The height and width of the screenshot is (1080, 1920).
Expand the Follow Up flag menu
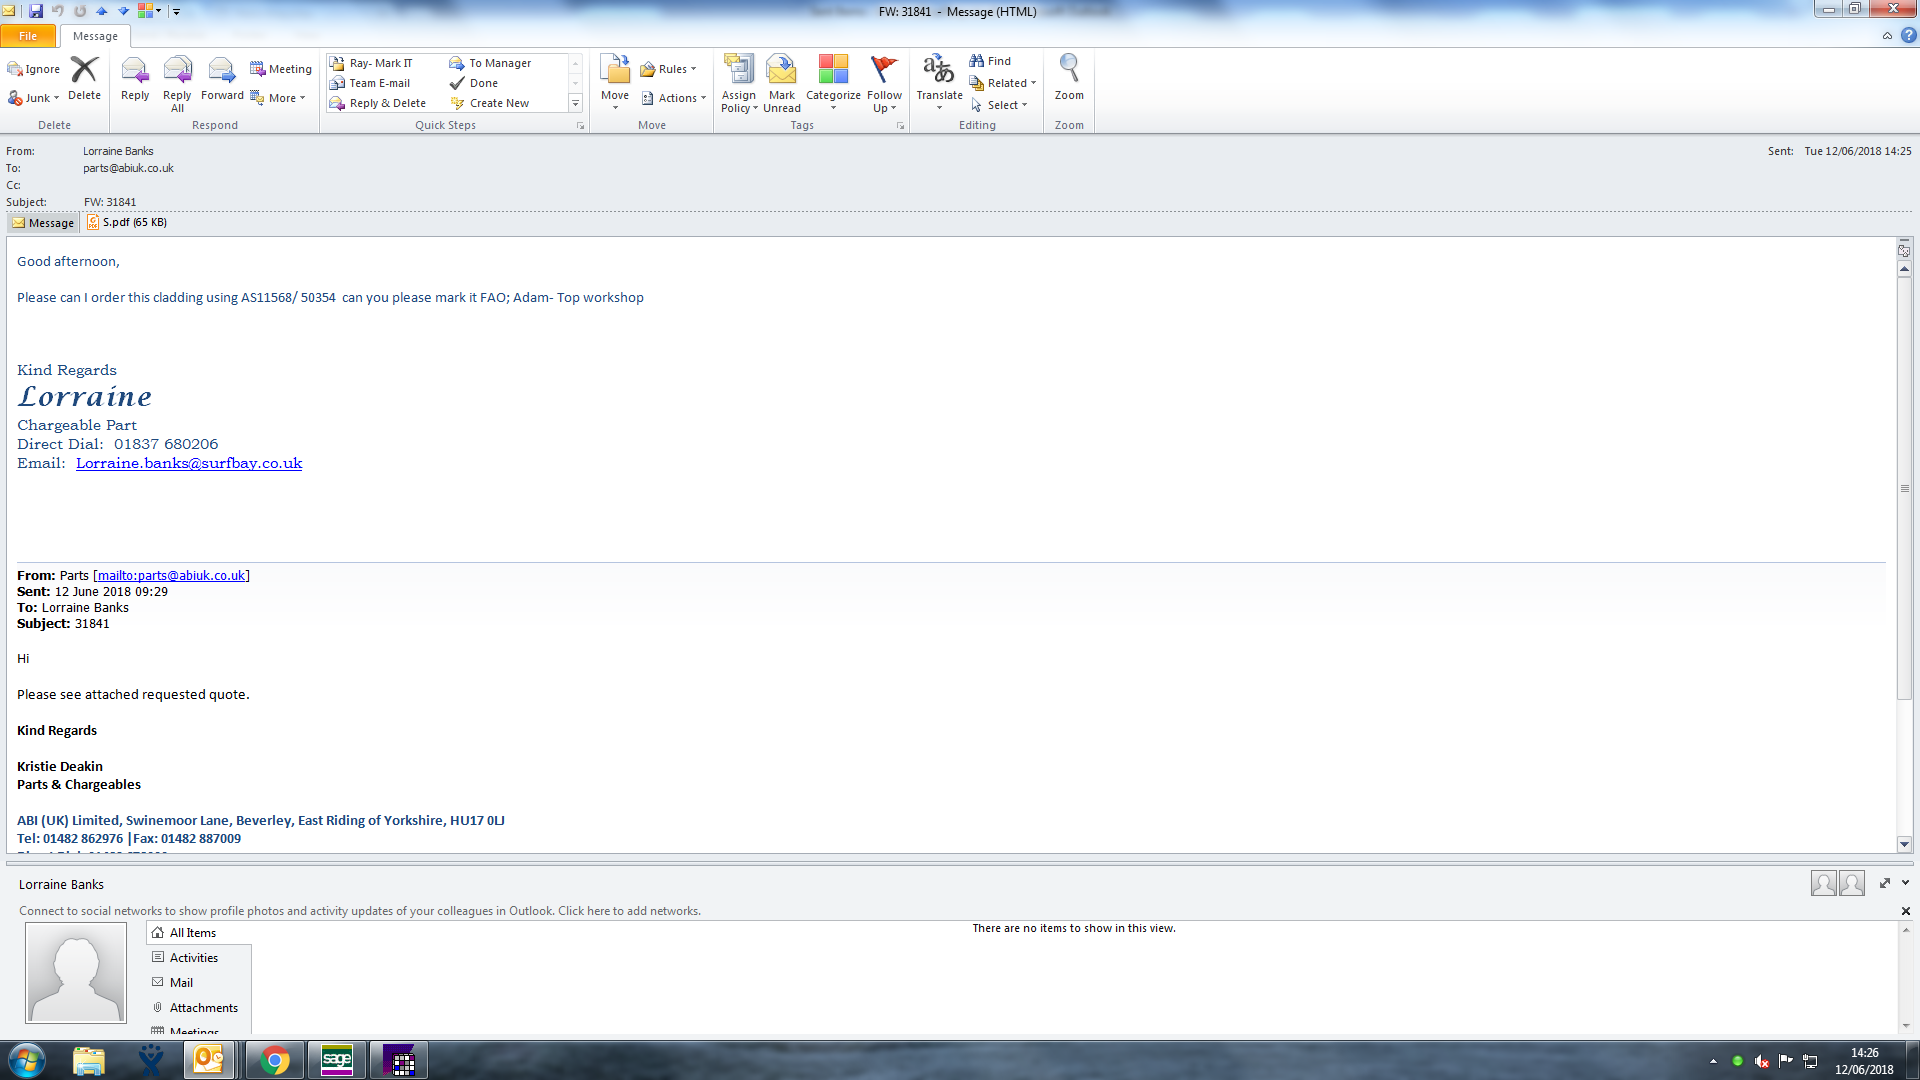coord(884,82)
